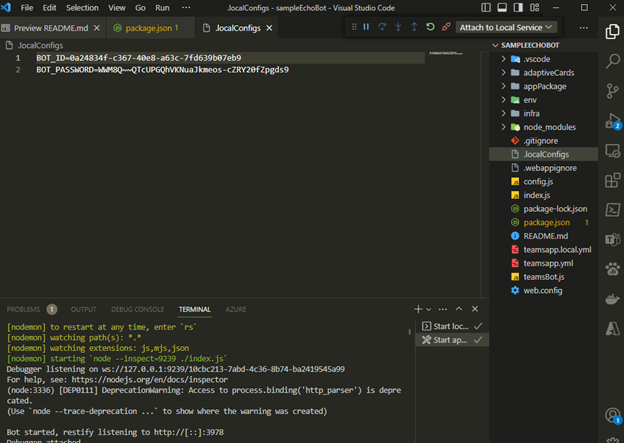624x443 pixels.
Task: Open the Selection menu
Action: coord(82,8)
